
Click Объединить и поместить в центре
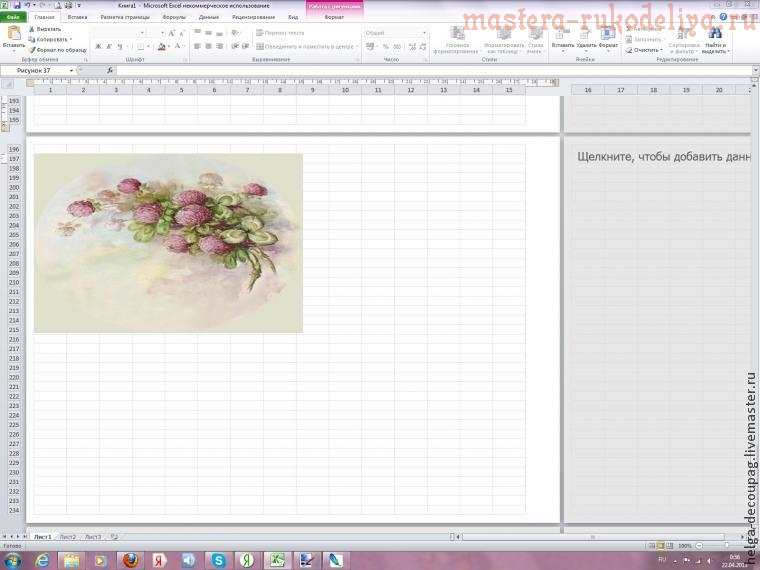coord(307,47)
